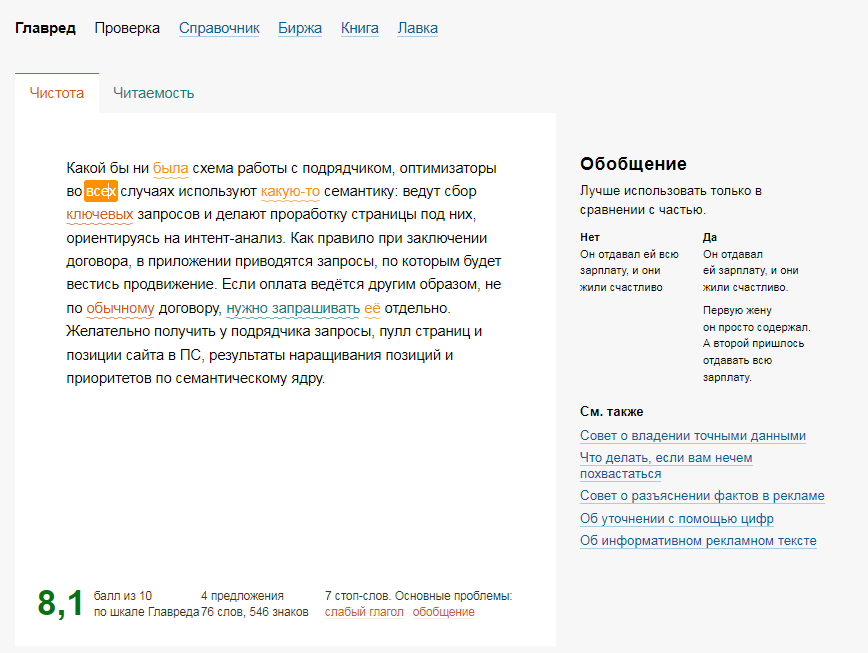Open "Что делать, если вам нечем похвастаться"
Screen dimensions: 868x653
666,458
